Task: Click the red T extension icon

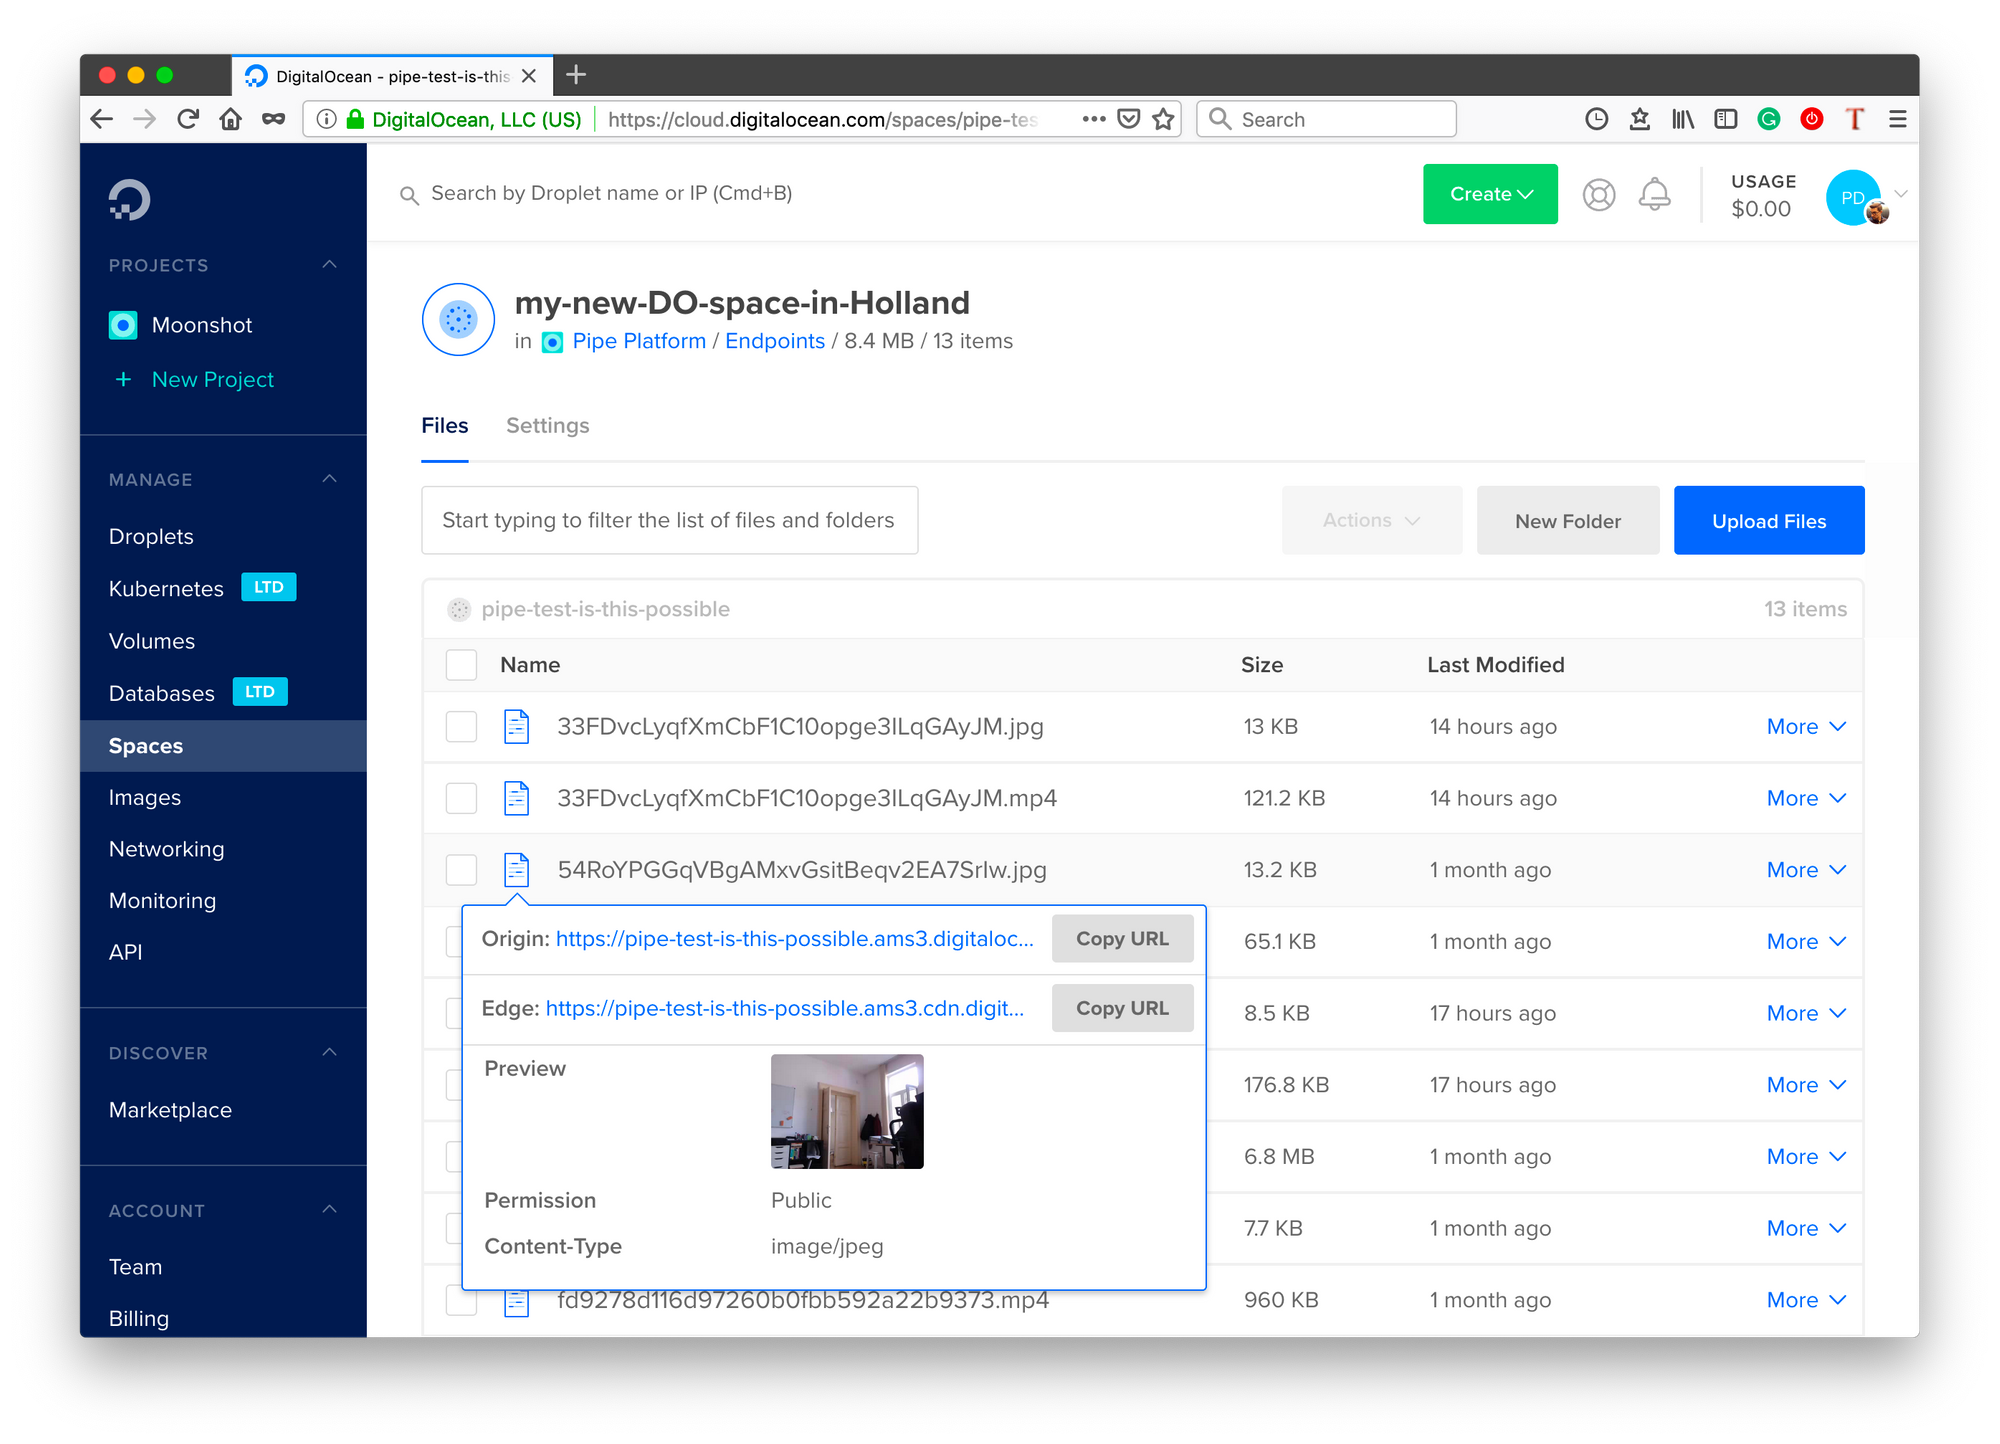Action: pos(1855,119)
